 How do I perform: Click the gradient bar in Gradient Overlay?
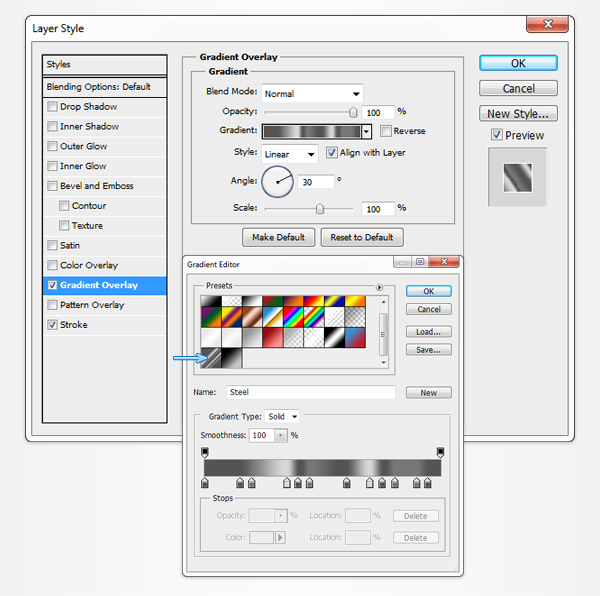pyautogui.click(x=312, y=132)
